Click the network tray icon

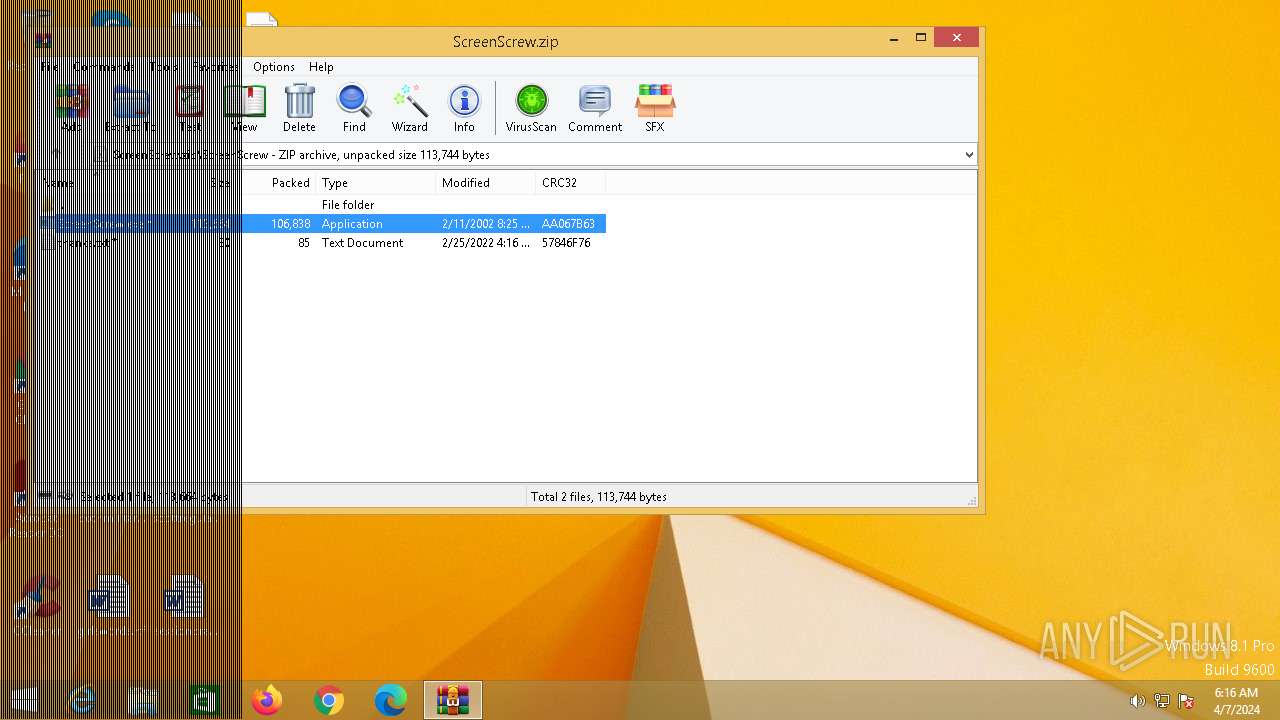(1162, 701)
